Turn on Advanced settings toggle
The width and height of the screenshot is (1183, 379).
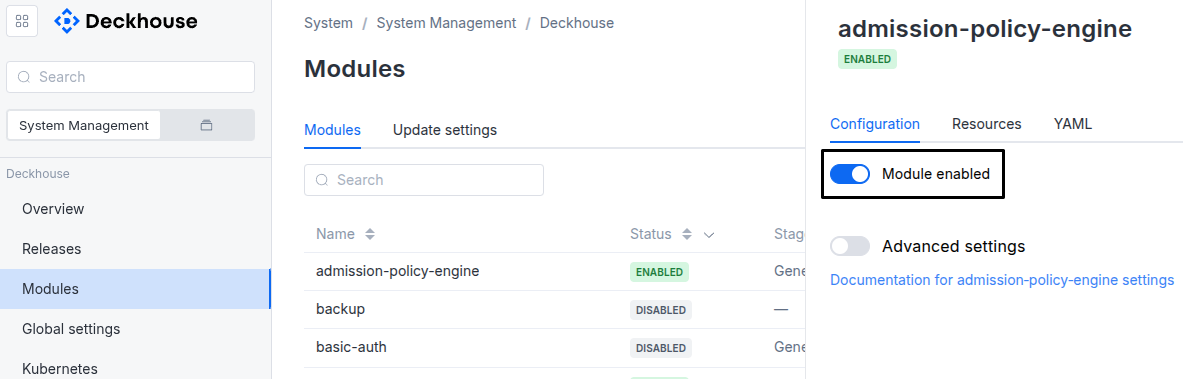(x=850, y=246)
